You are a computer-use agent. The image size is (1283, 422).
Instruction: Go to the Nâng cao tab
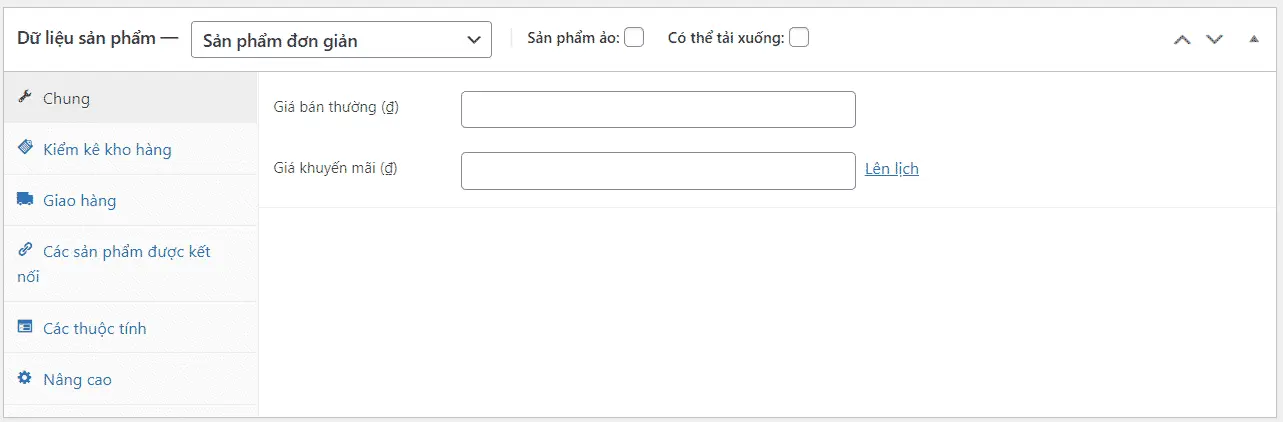(x=77, y=380)
